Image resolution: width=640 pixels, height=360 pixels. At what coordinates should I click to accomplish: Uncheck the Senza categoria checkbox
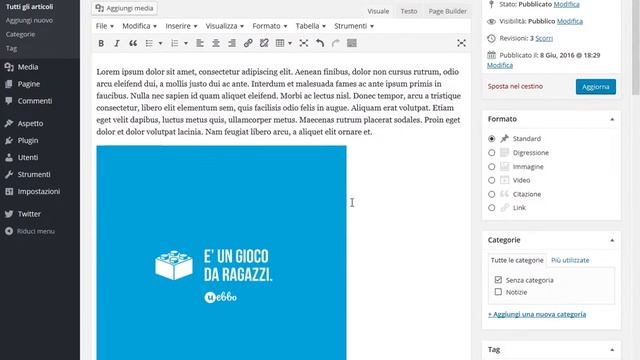498,280
